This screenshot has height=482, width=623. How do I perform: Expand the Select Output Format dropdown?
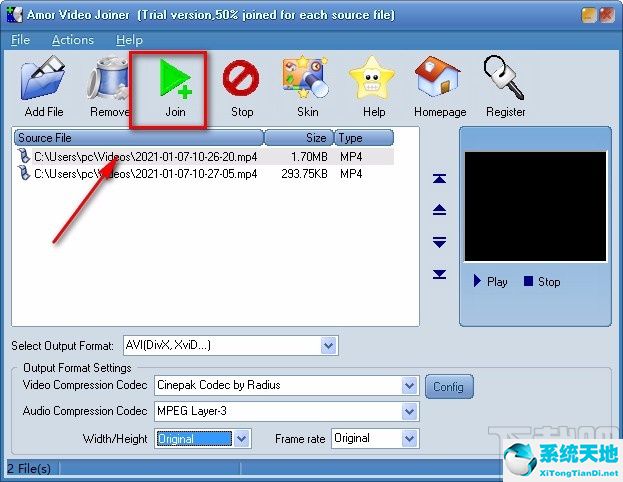329,345
